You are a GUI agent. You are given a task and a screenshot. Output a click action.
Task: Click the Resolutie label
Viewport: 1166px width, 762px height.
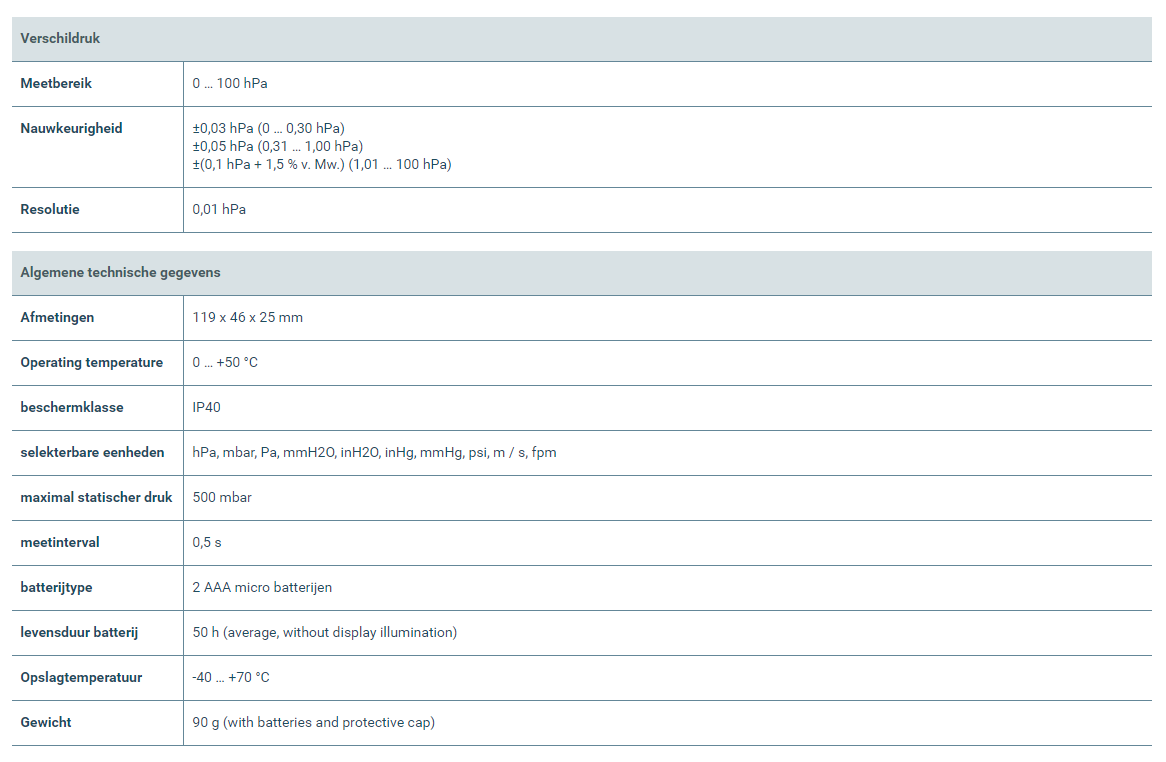pyautogui.click(x=50, y=210)
